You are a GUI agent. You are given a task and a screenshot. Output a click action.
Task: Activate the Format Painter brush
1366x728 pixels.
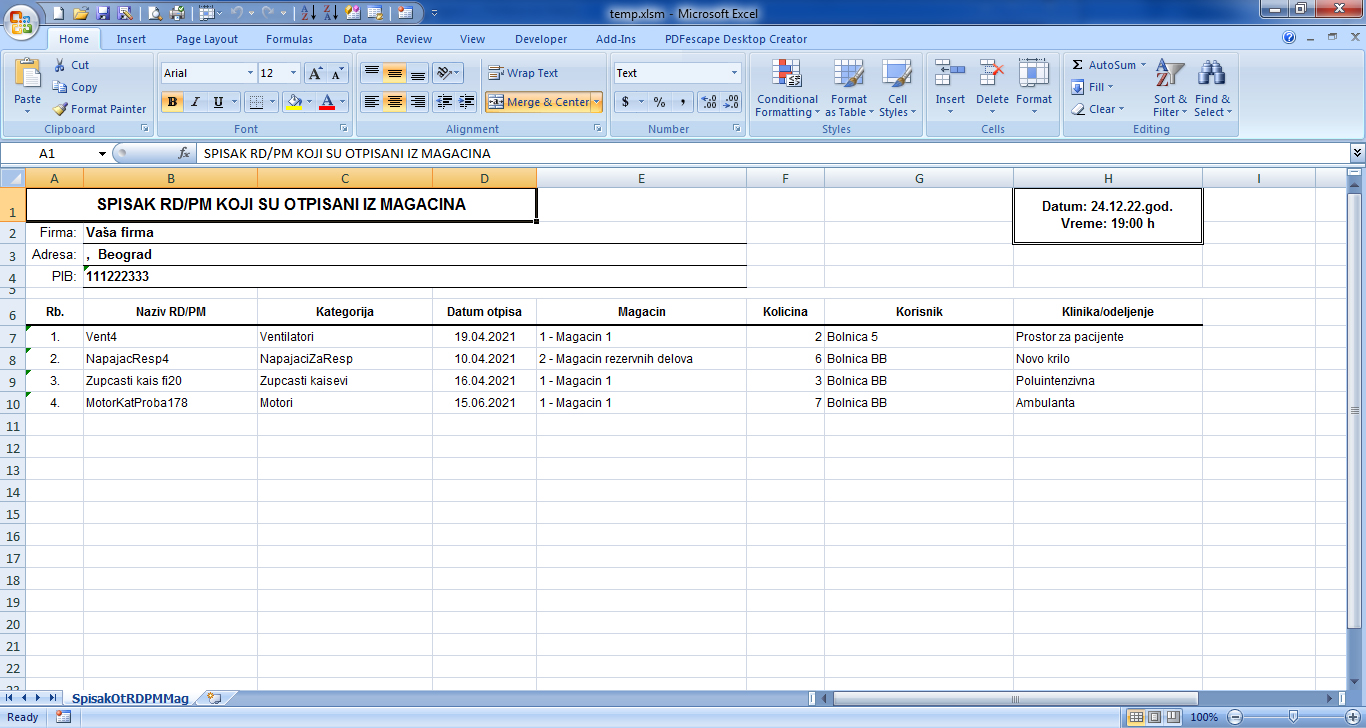click(99, 109)
